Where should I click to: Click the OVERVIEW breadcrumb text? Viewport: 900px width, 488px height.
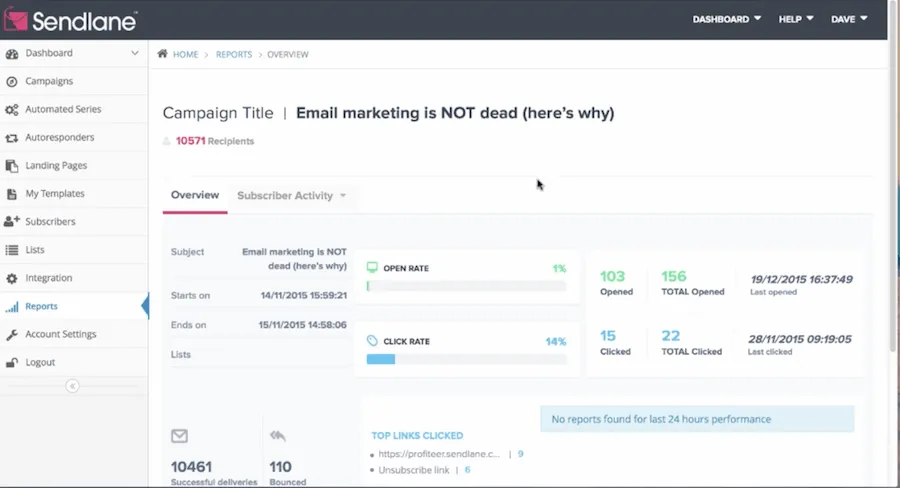coord(288,55)
